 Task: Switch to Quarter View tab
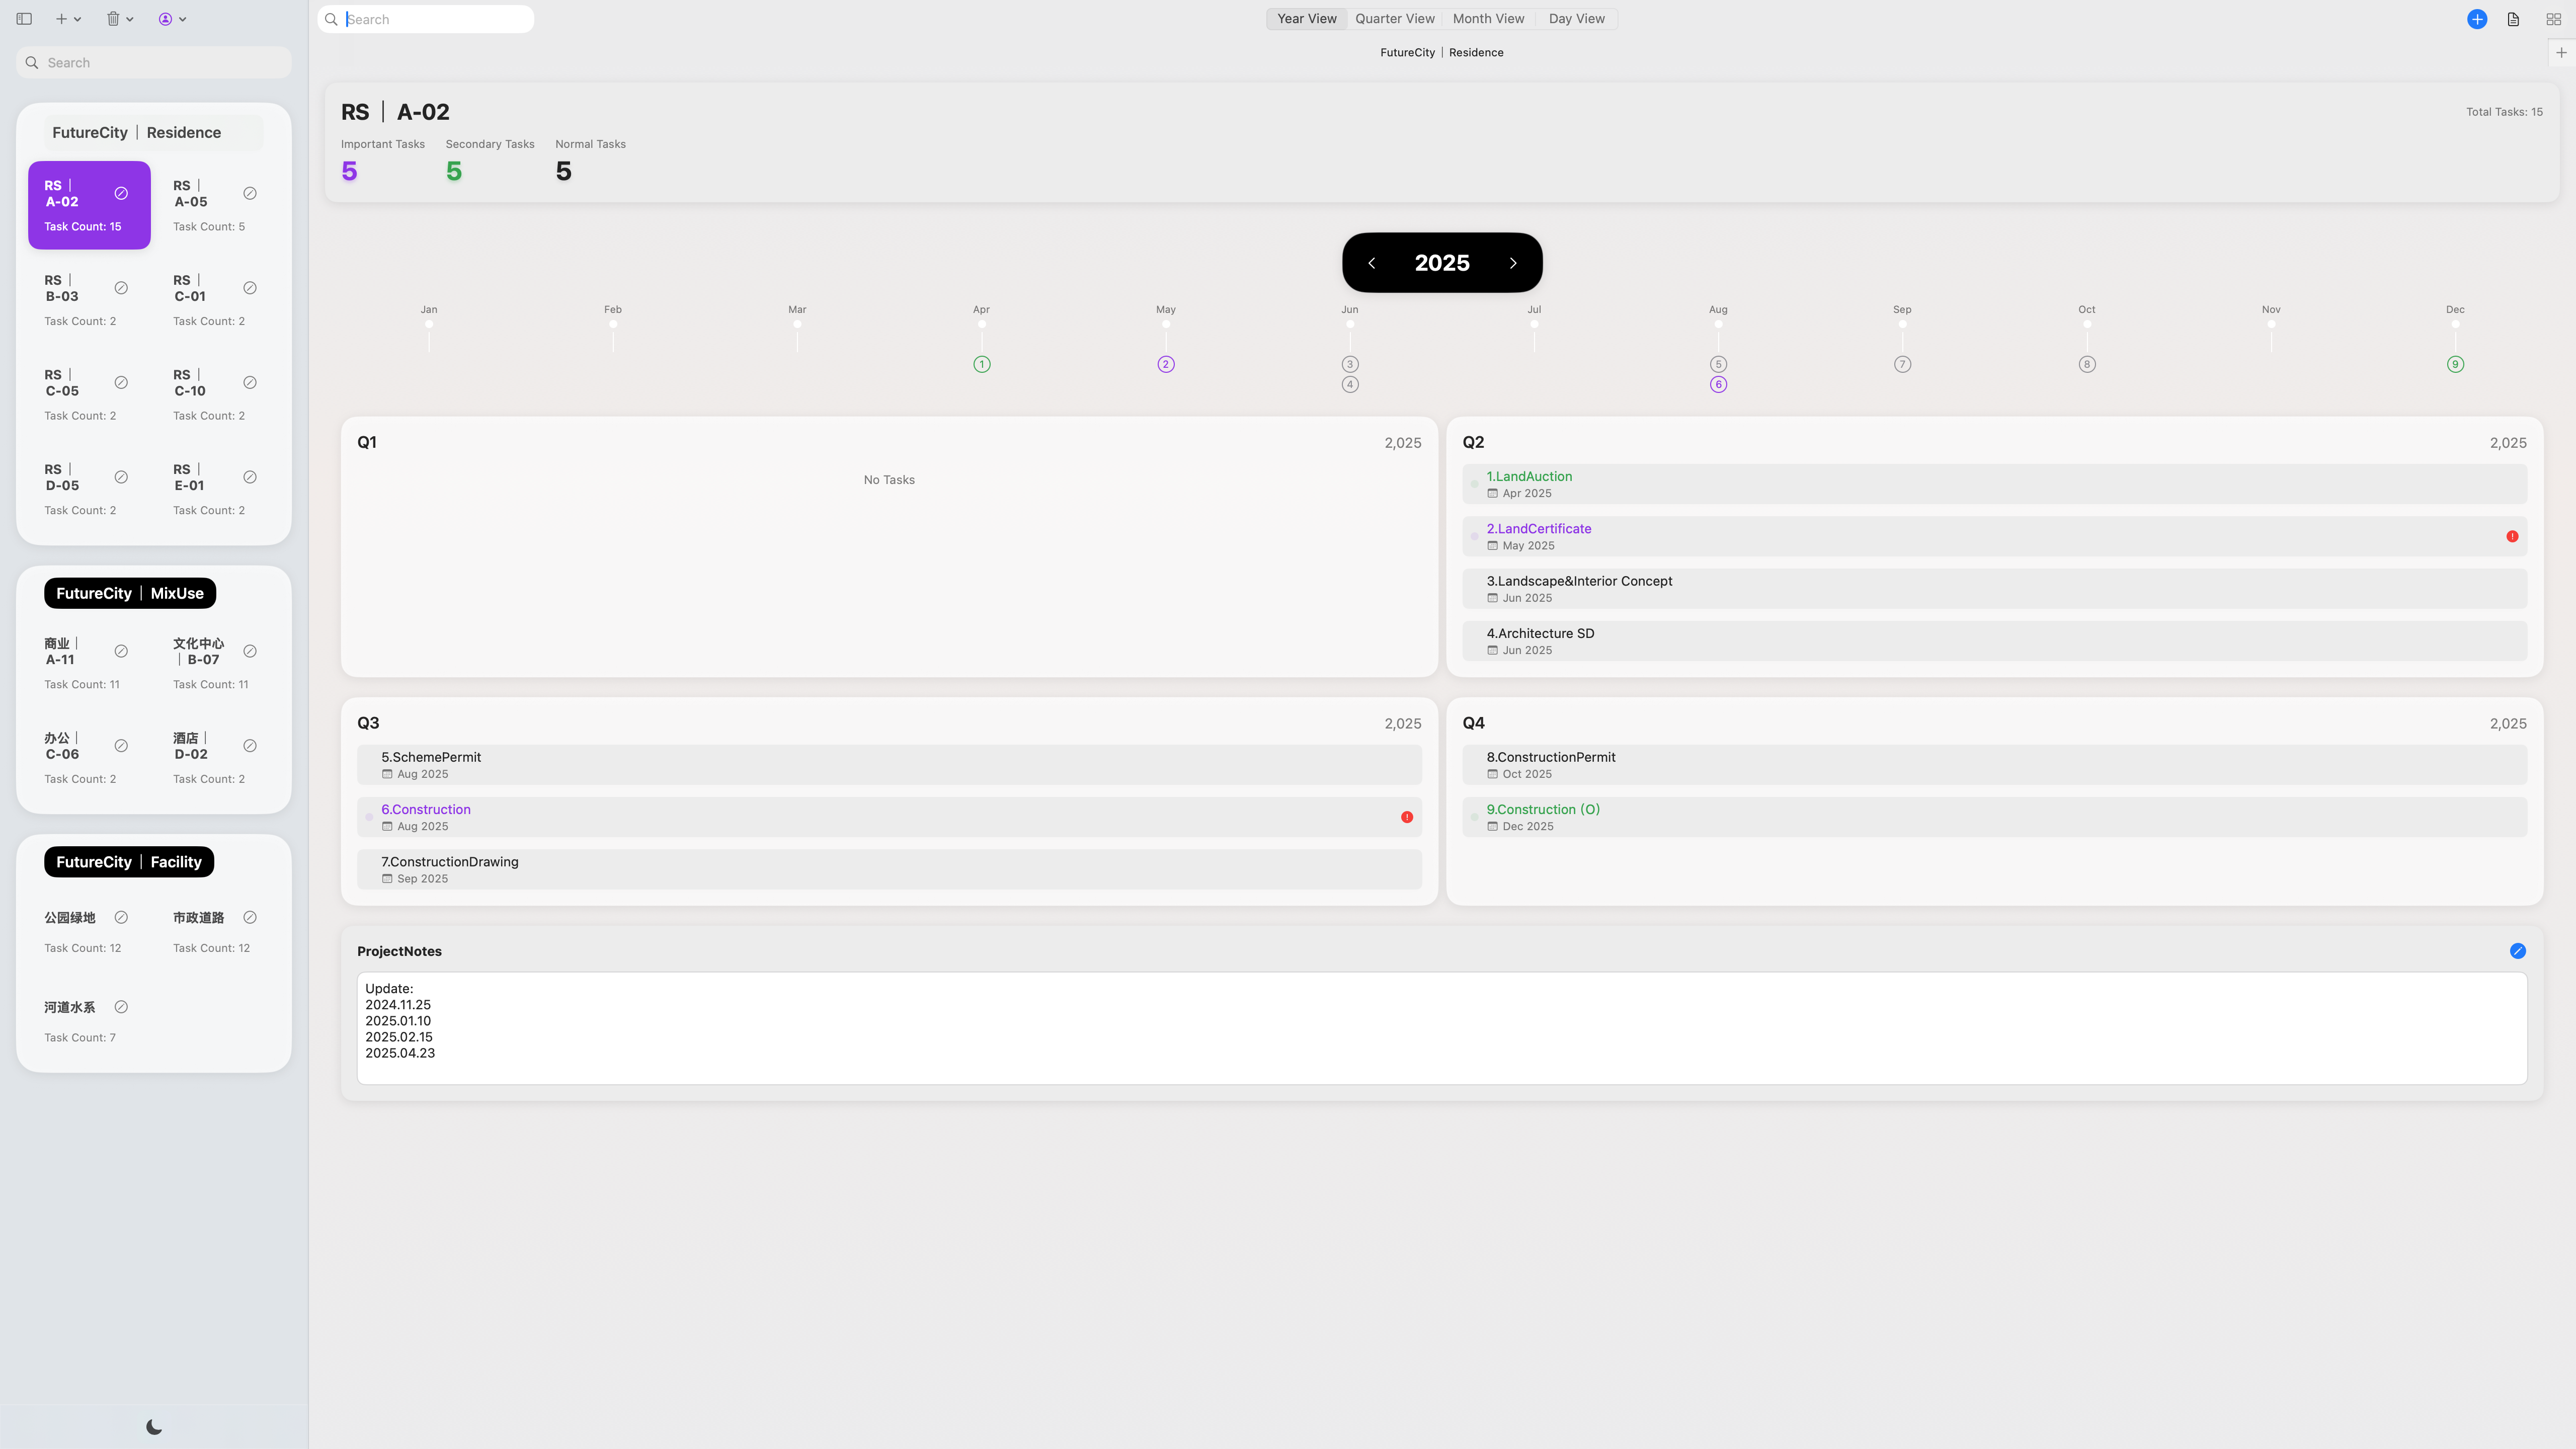(1394, 19)
